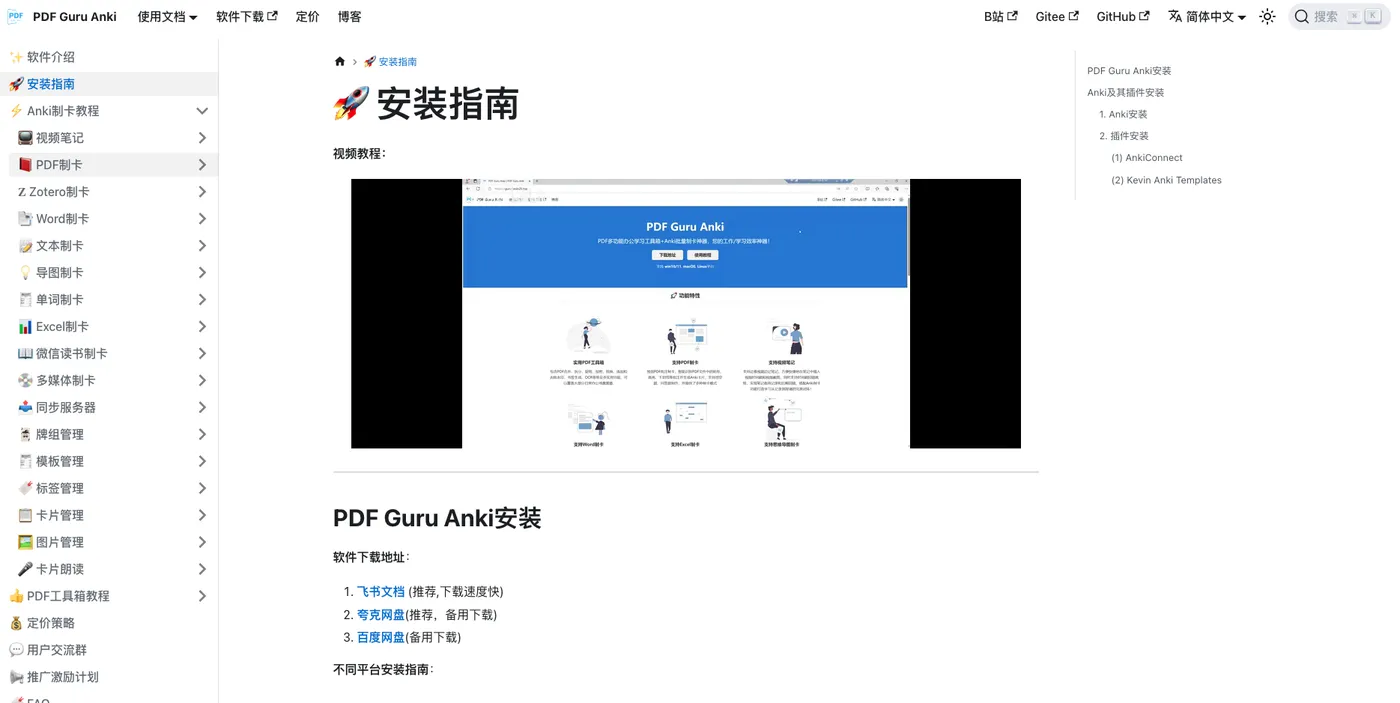Click the sparkle icon beside 软件介绍

coord(16,57)
